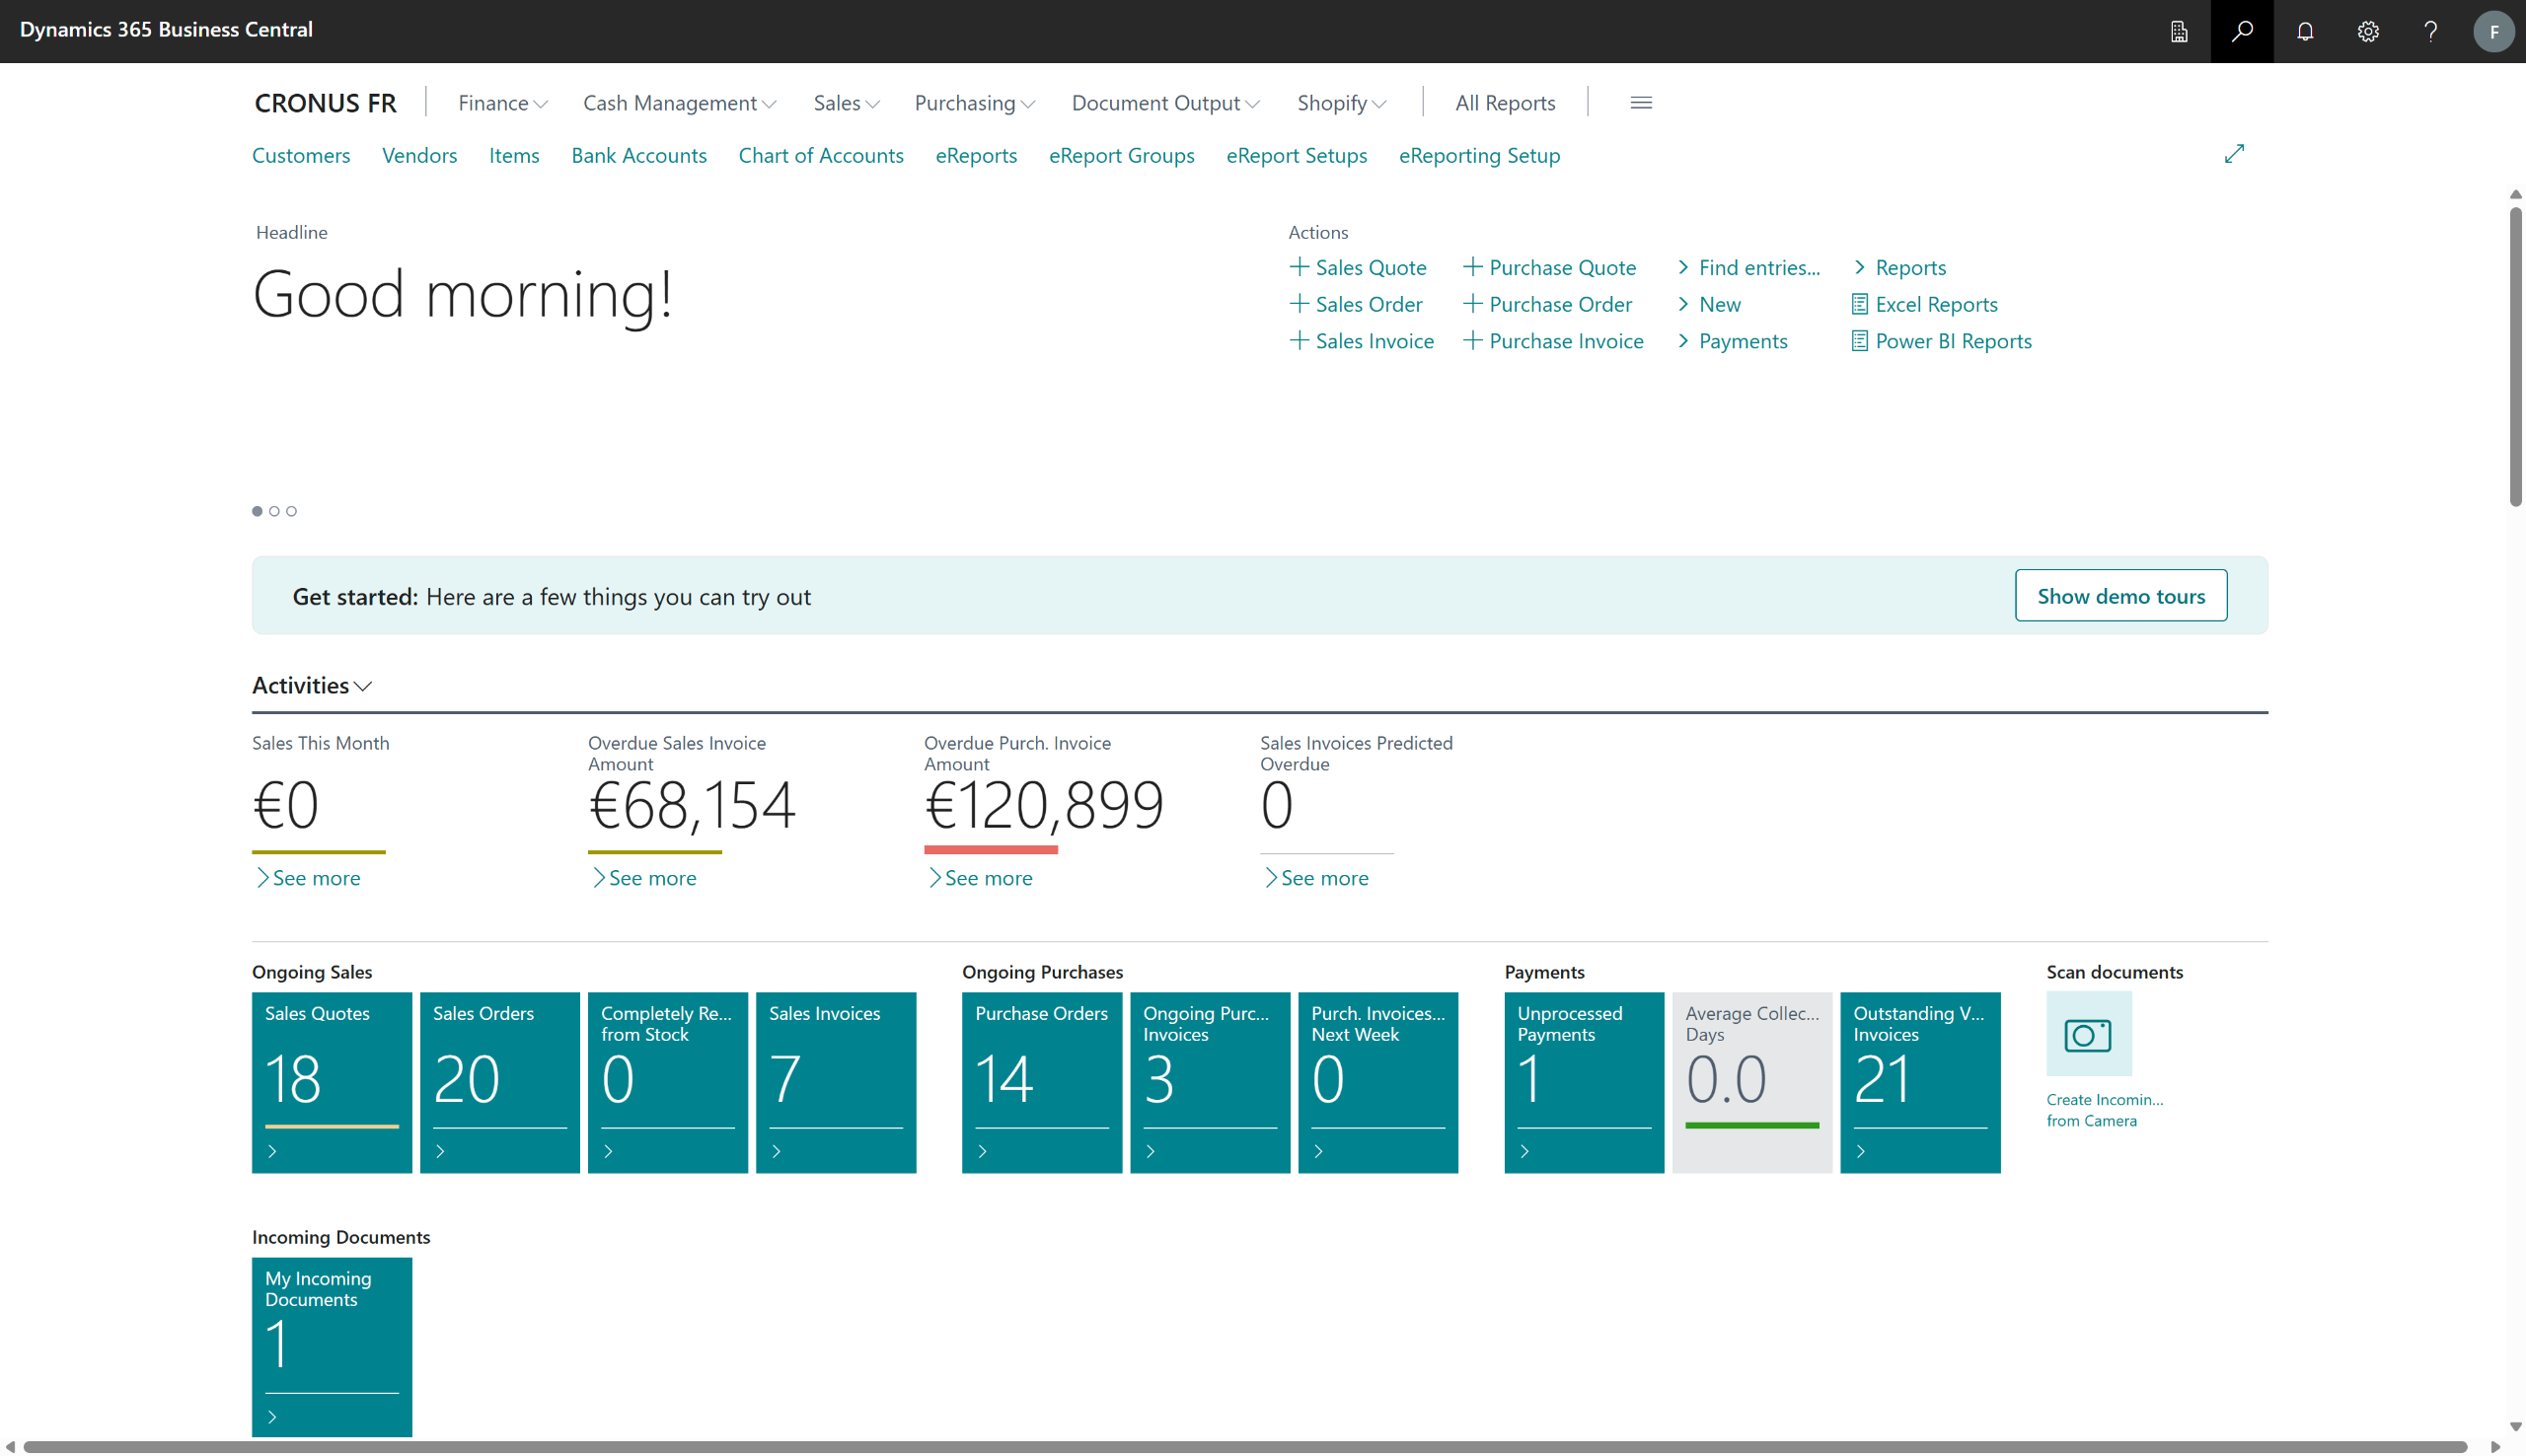The height and width of the screenshot is (1456, 2526).
Task: Open the settings gear
Action: (x=2367, y=31)
